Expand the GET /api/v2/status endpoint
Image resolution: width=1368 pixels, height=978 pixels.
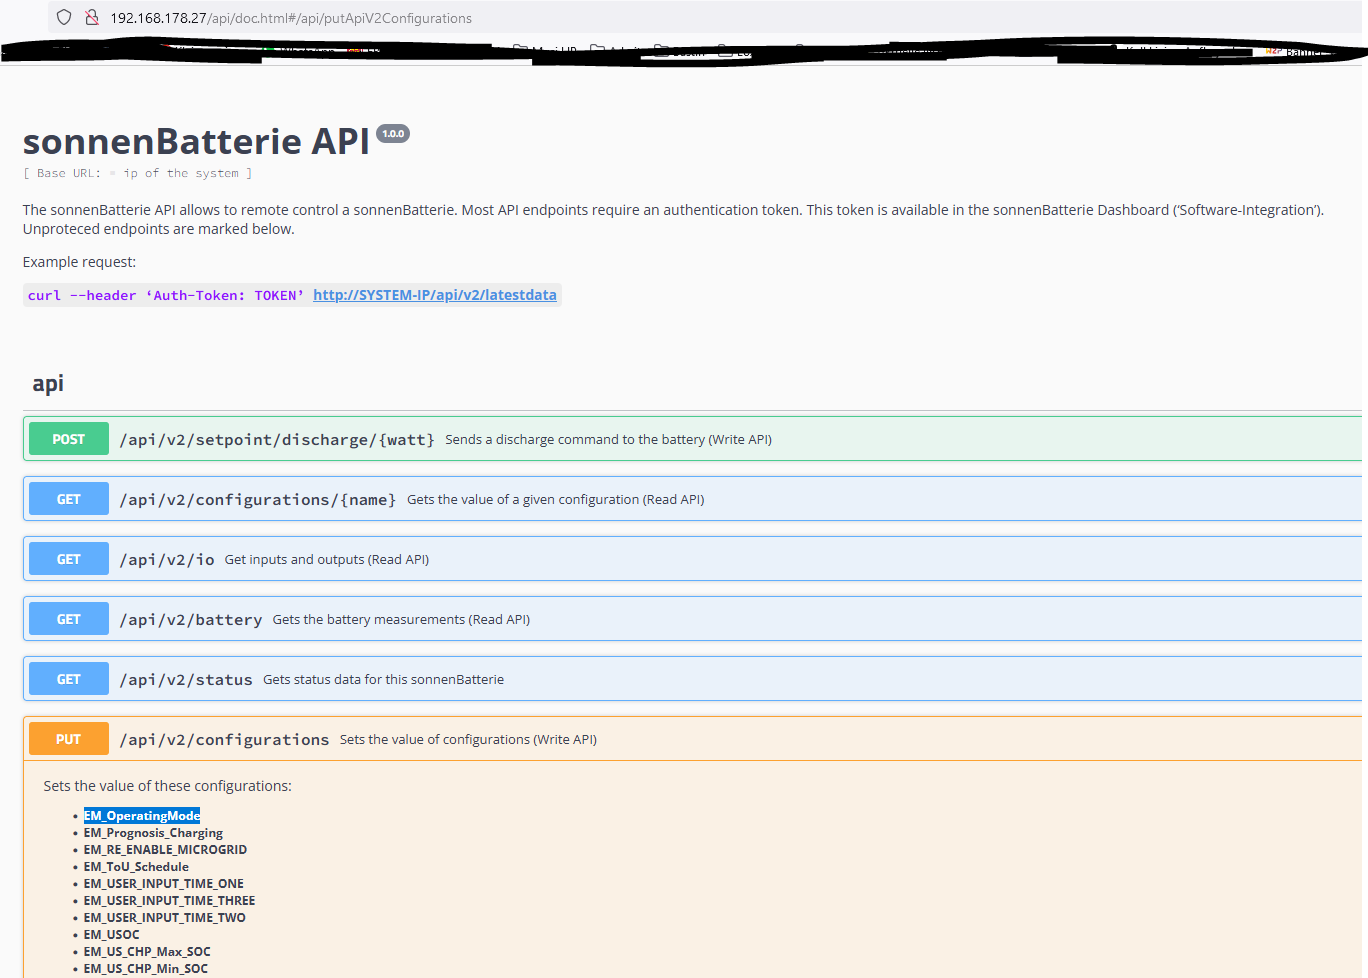click(692, 679)
